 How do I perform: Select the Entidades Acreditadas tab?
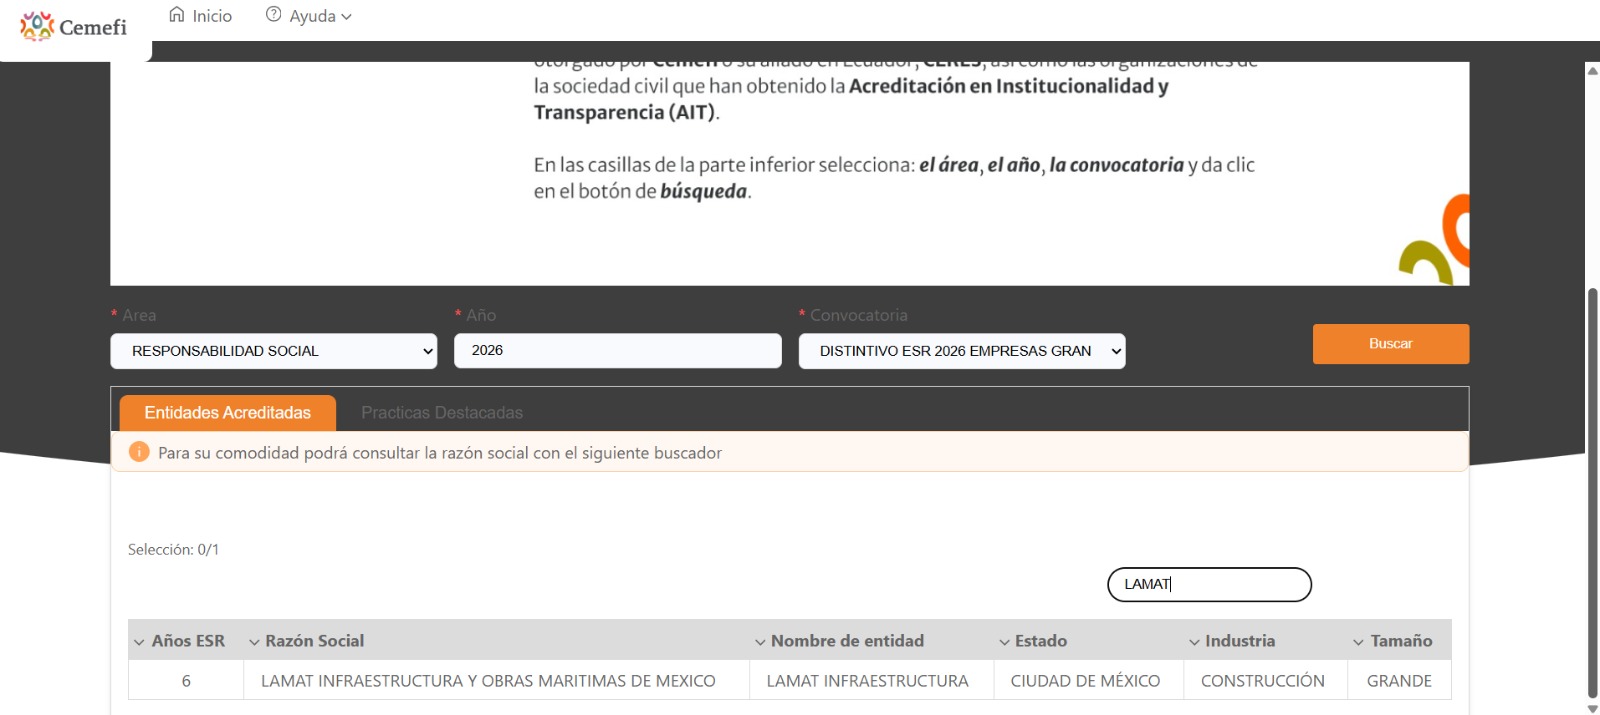(227, 413)
